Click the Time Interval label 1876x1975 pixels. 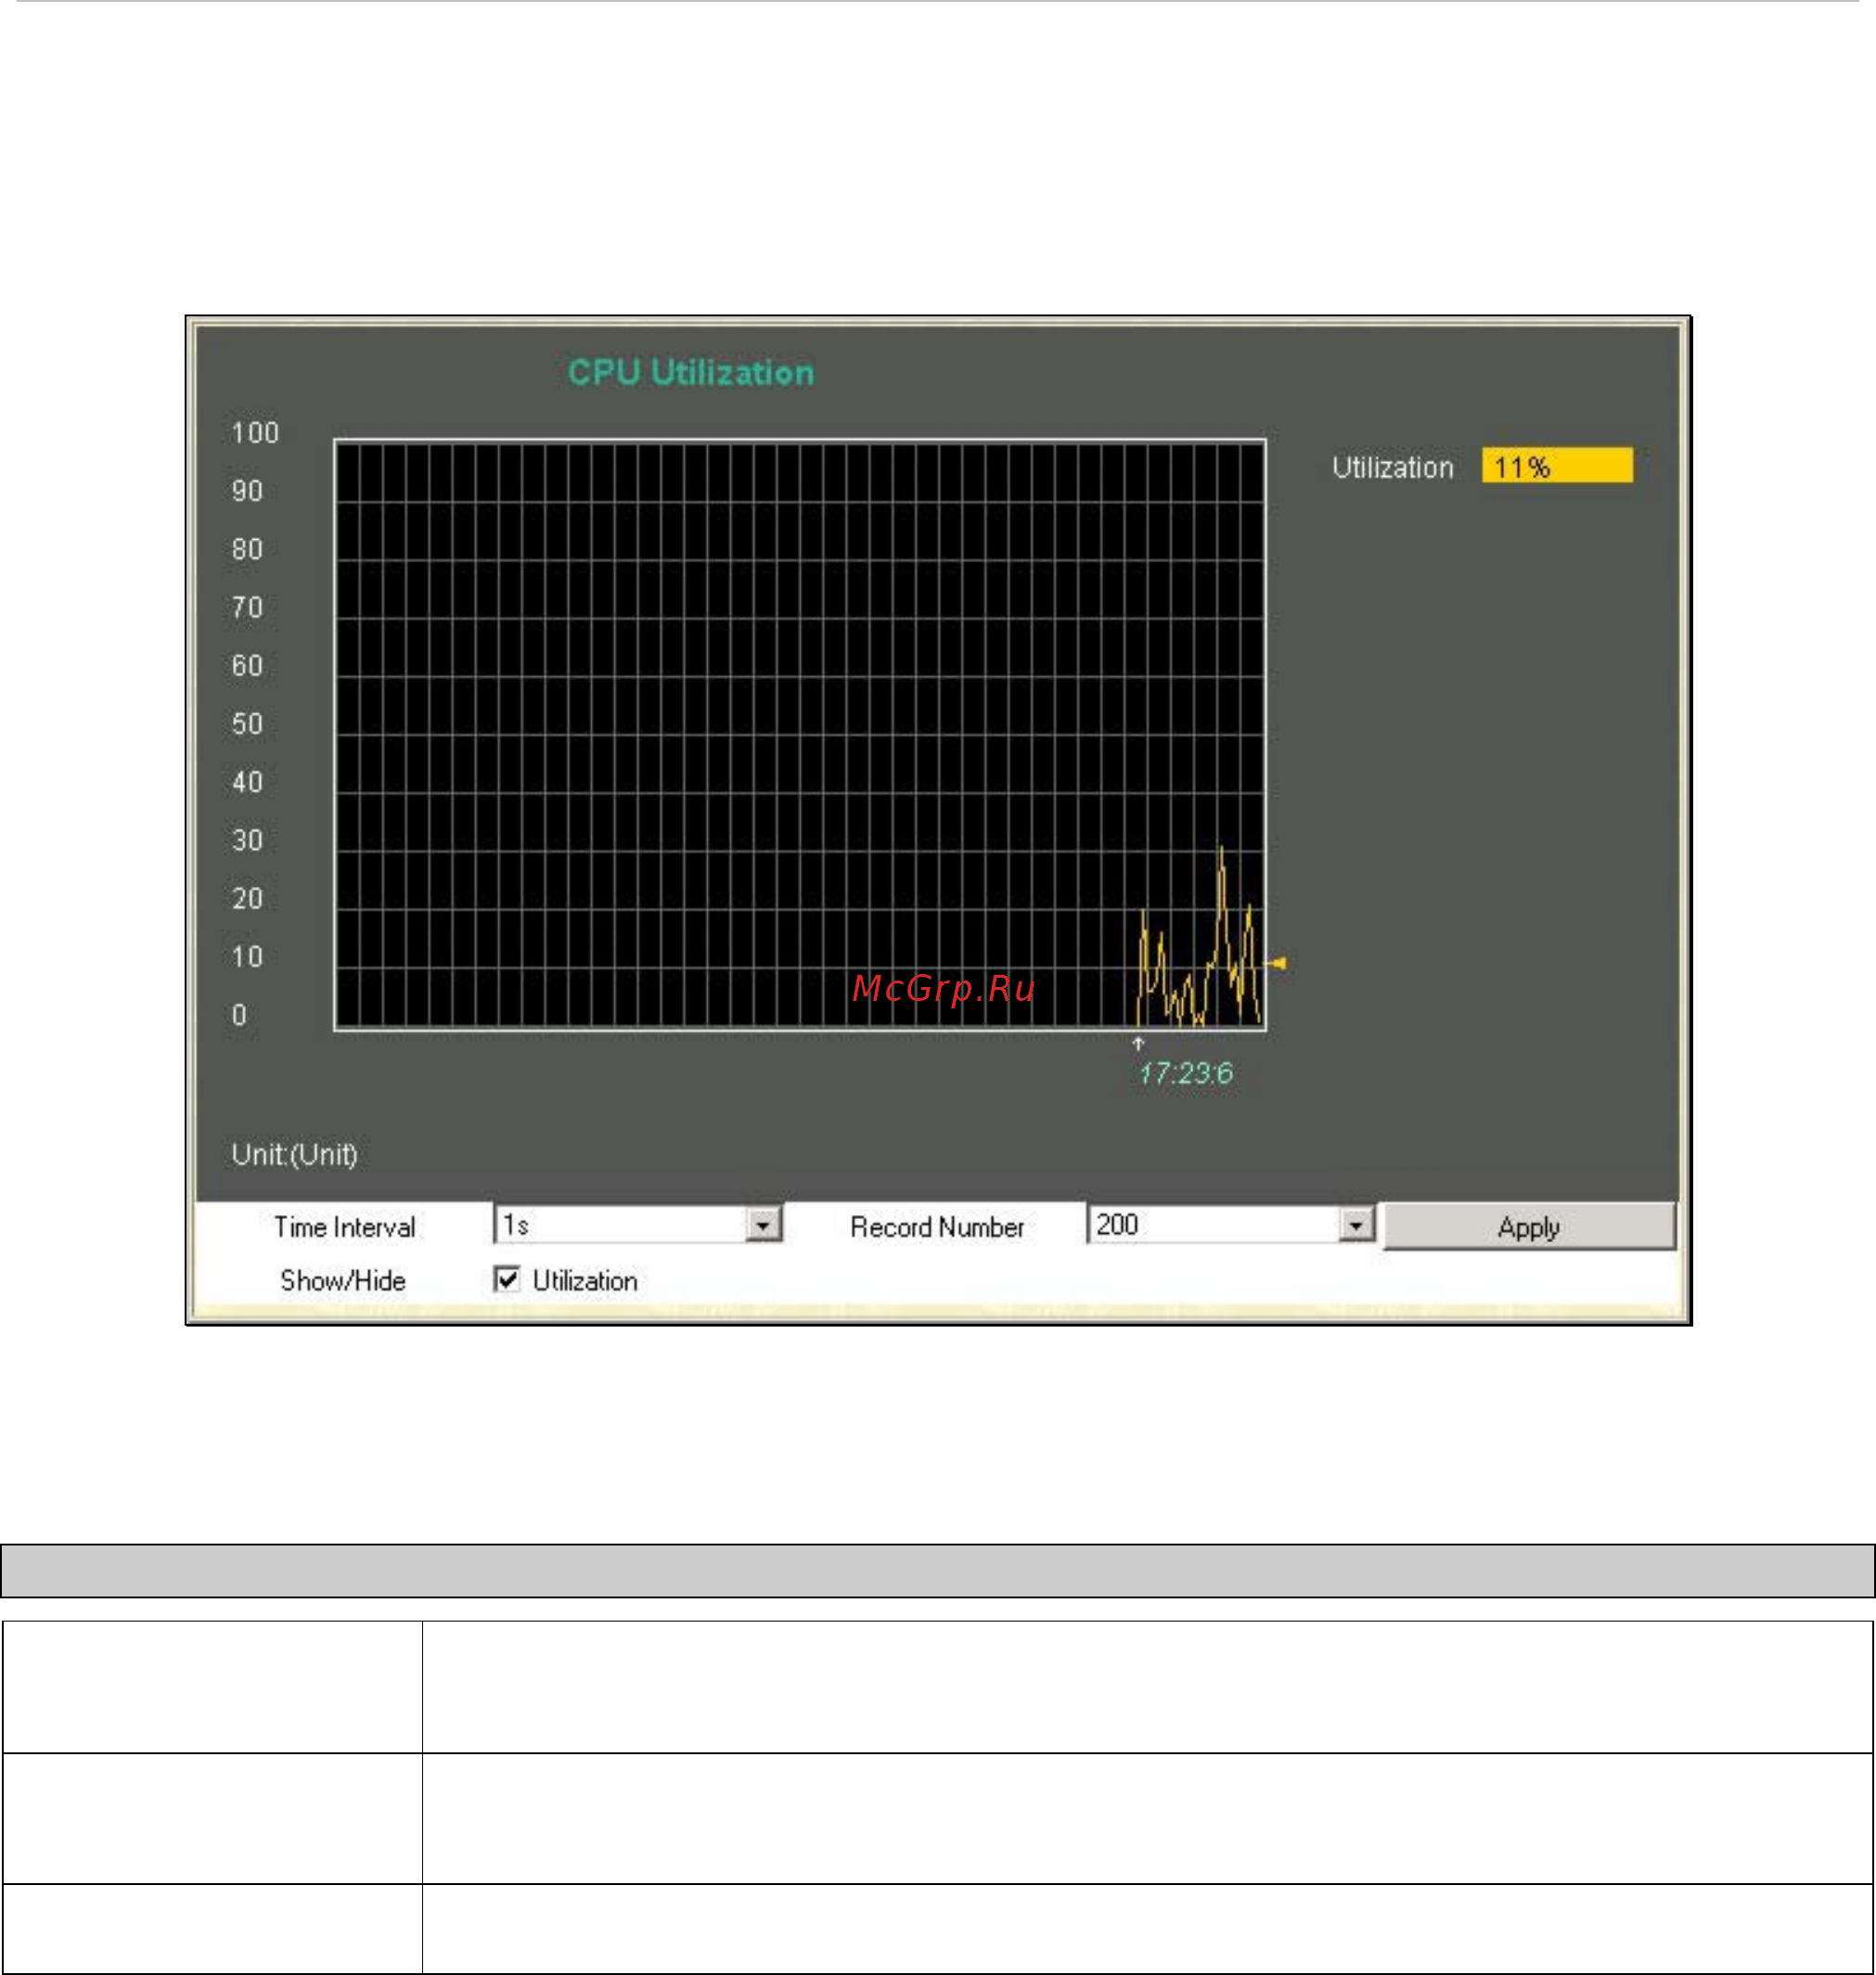tap(344, 1227)
